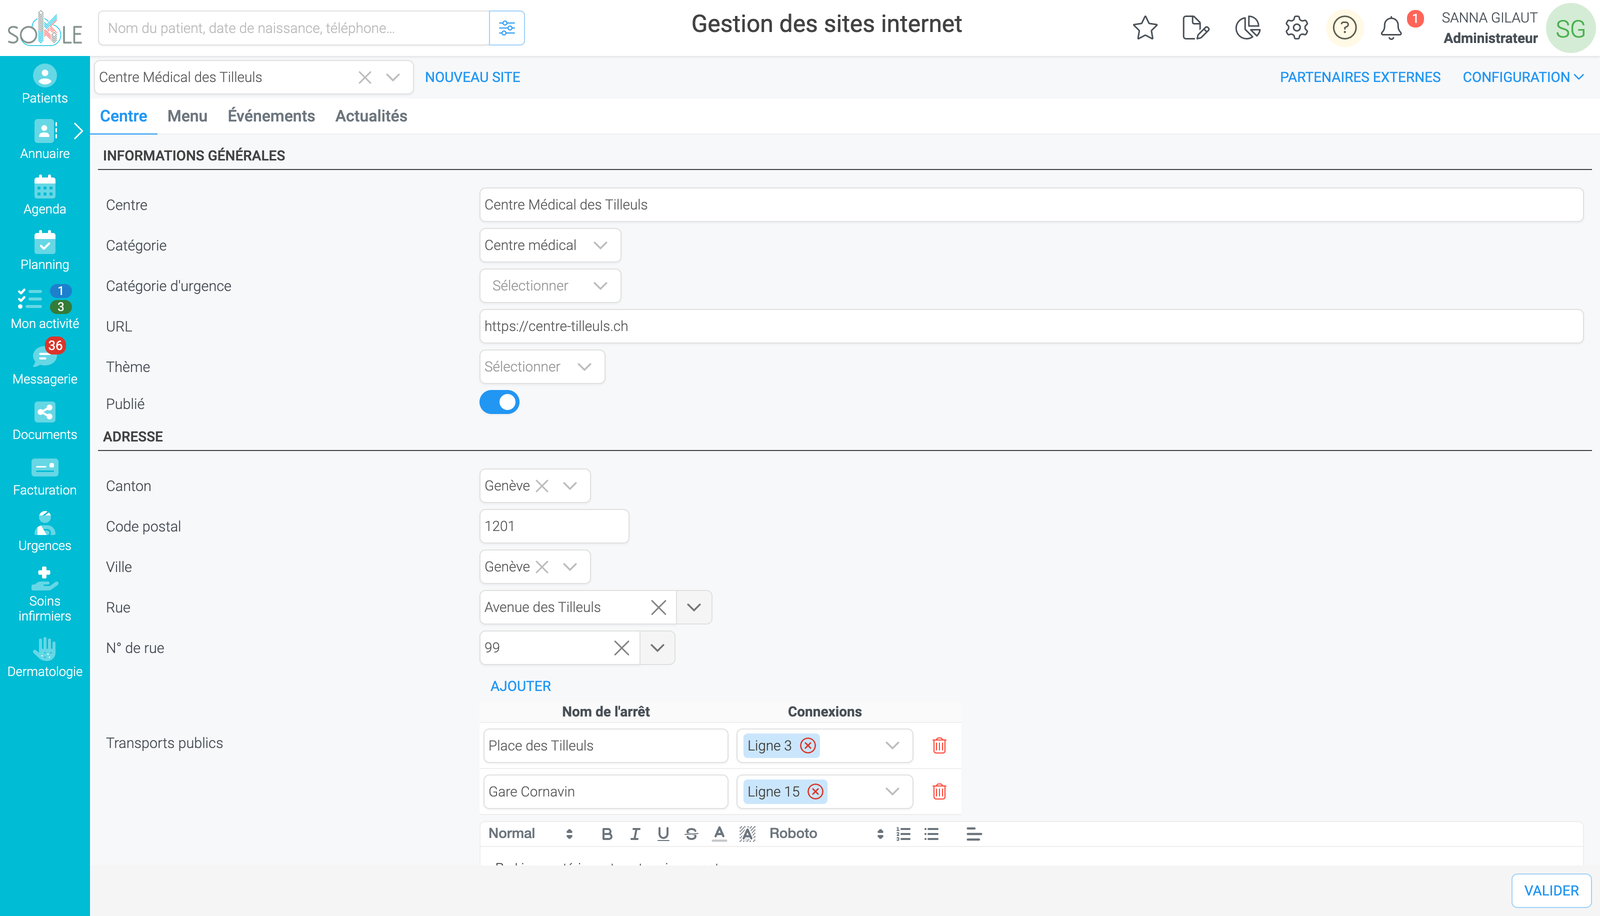The image size is (1600, 916).
Task: Expand the CONFIGURATION menu
Action: coord(1523,77)
